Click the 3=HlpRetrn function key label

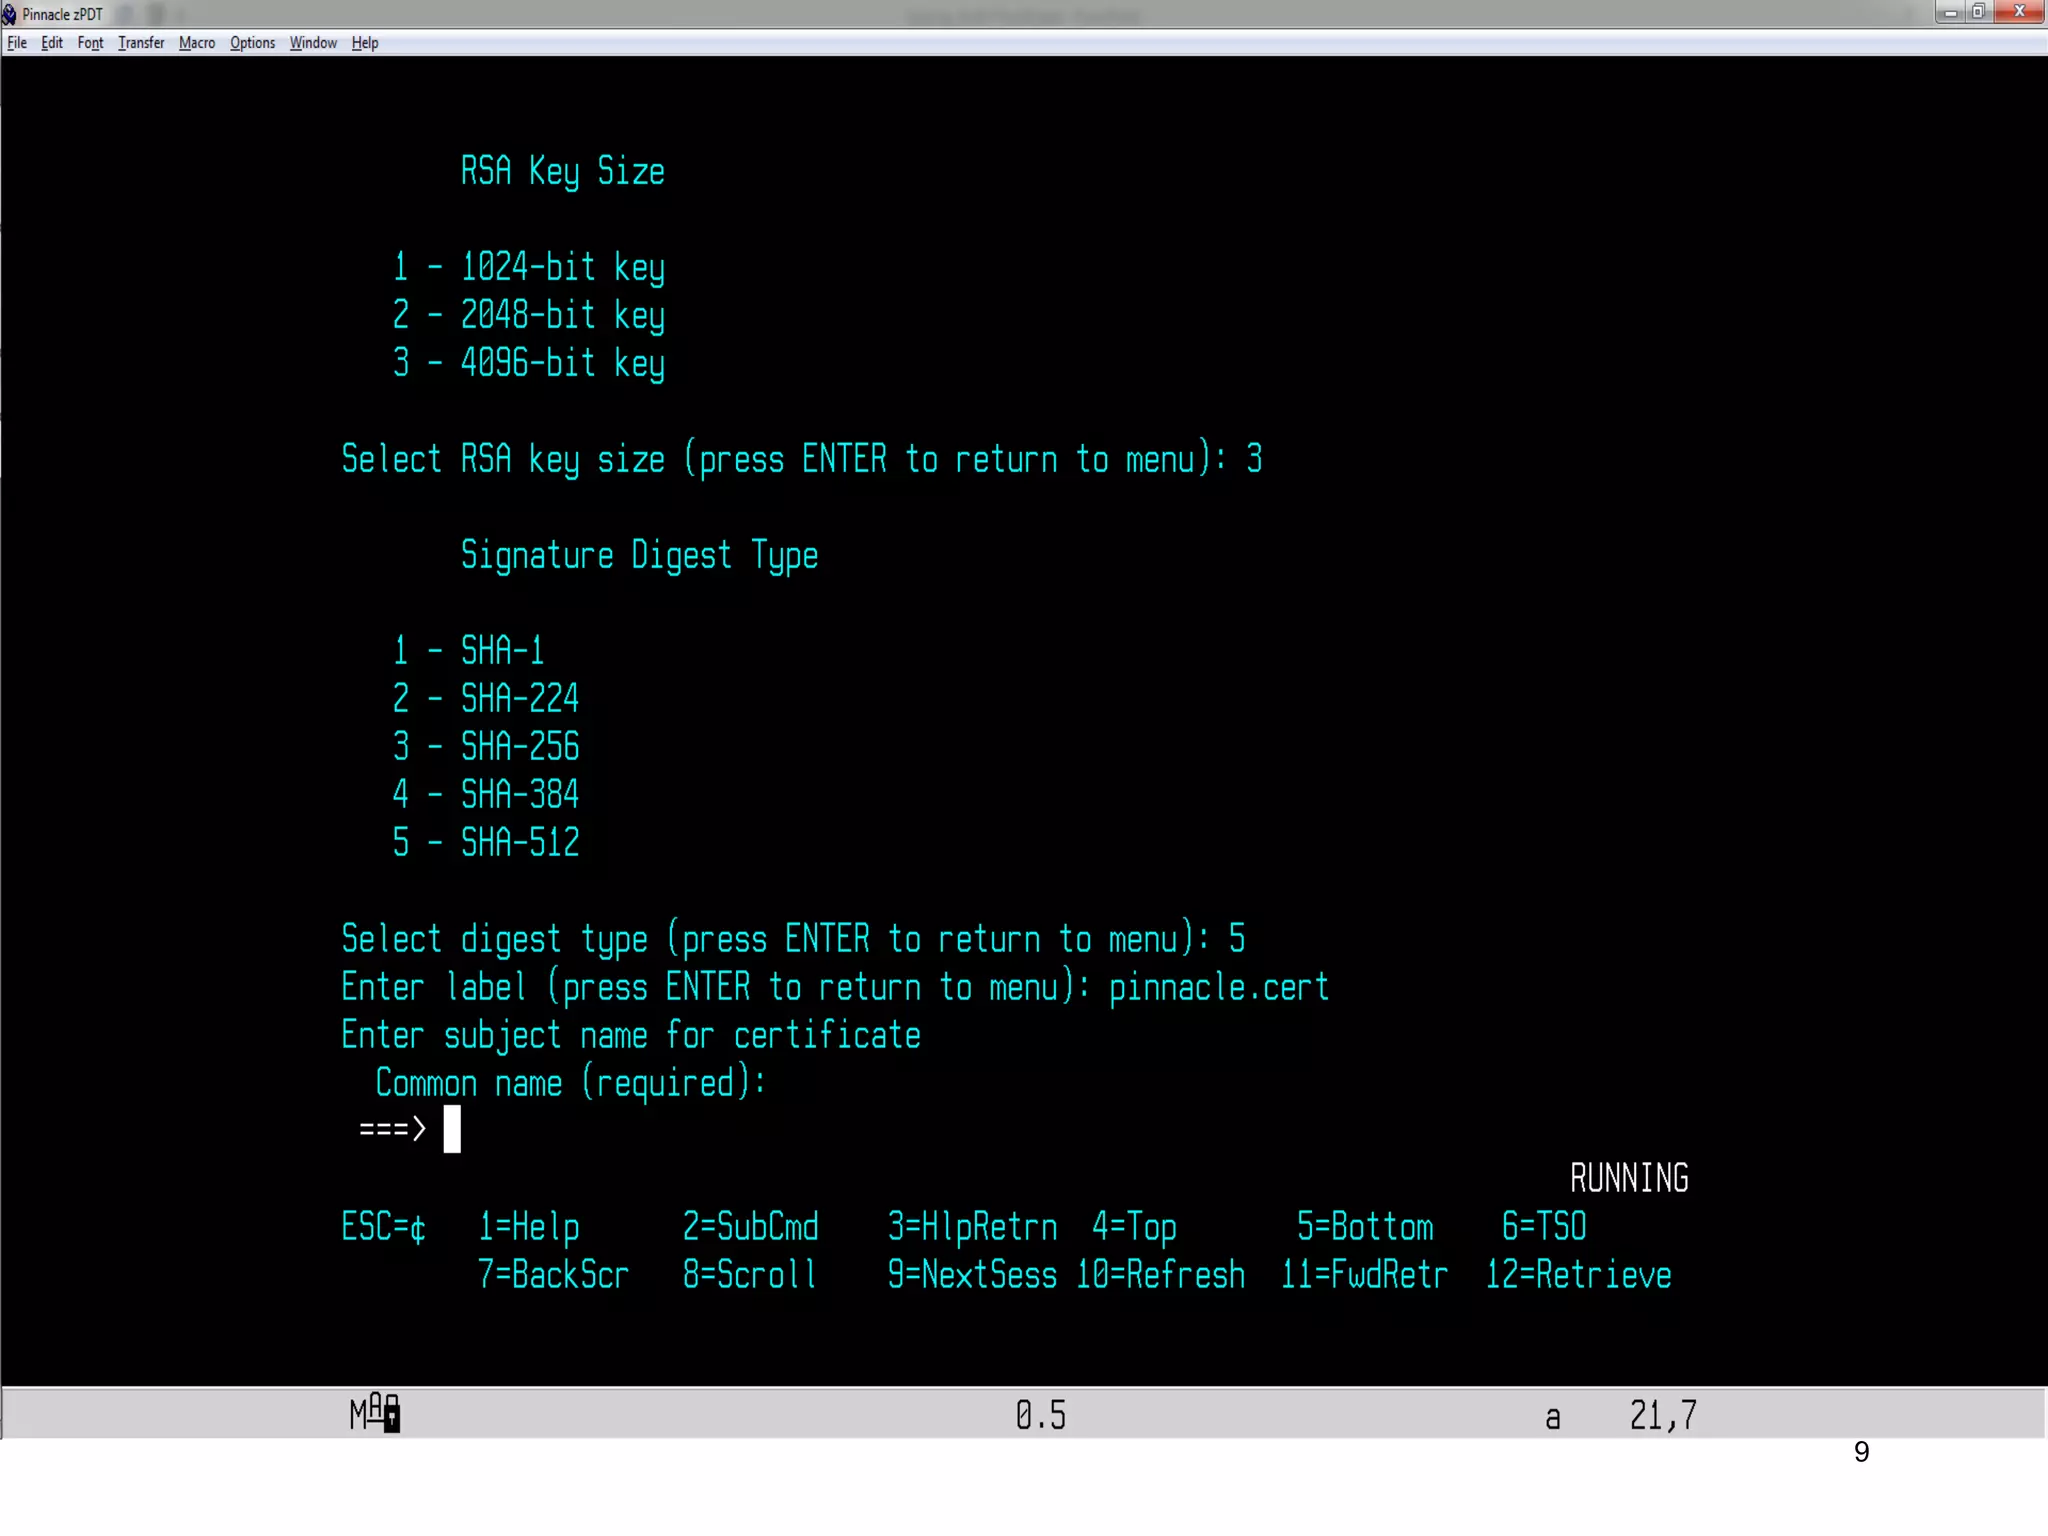pos(972,1228)
